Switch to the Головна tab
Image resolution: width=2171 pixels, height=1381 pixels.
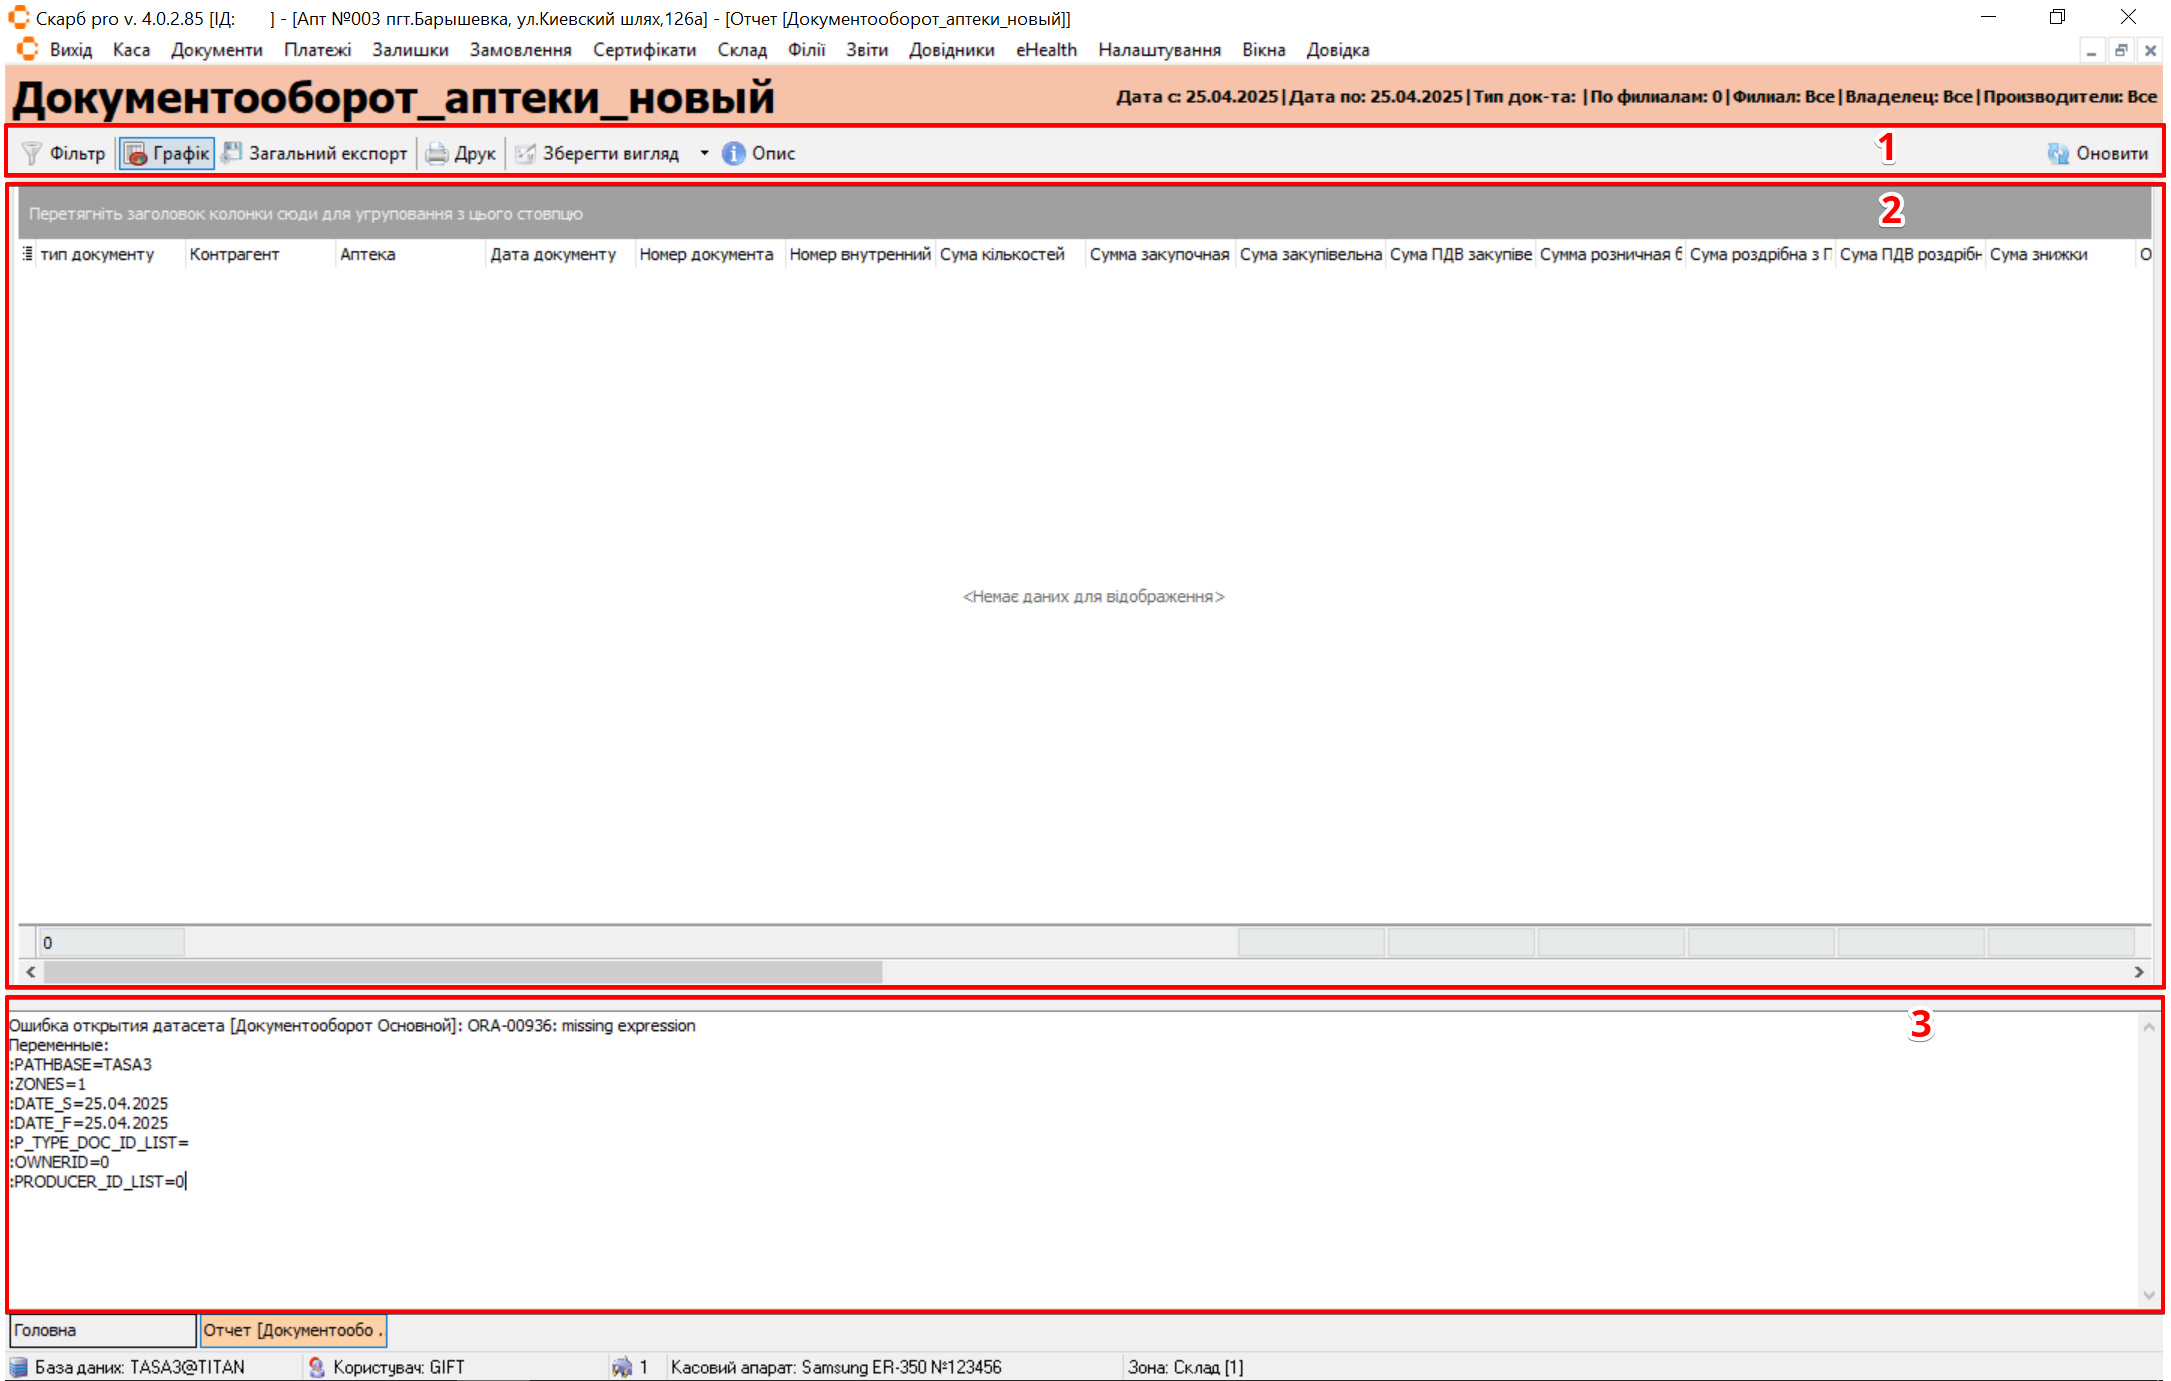coord(102,1330)
